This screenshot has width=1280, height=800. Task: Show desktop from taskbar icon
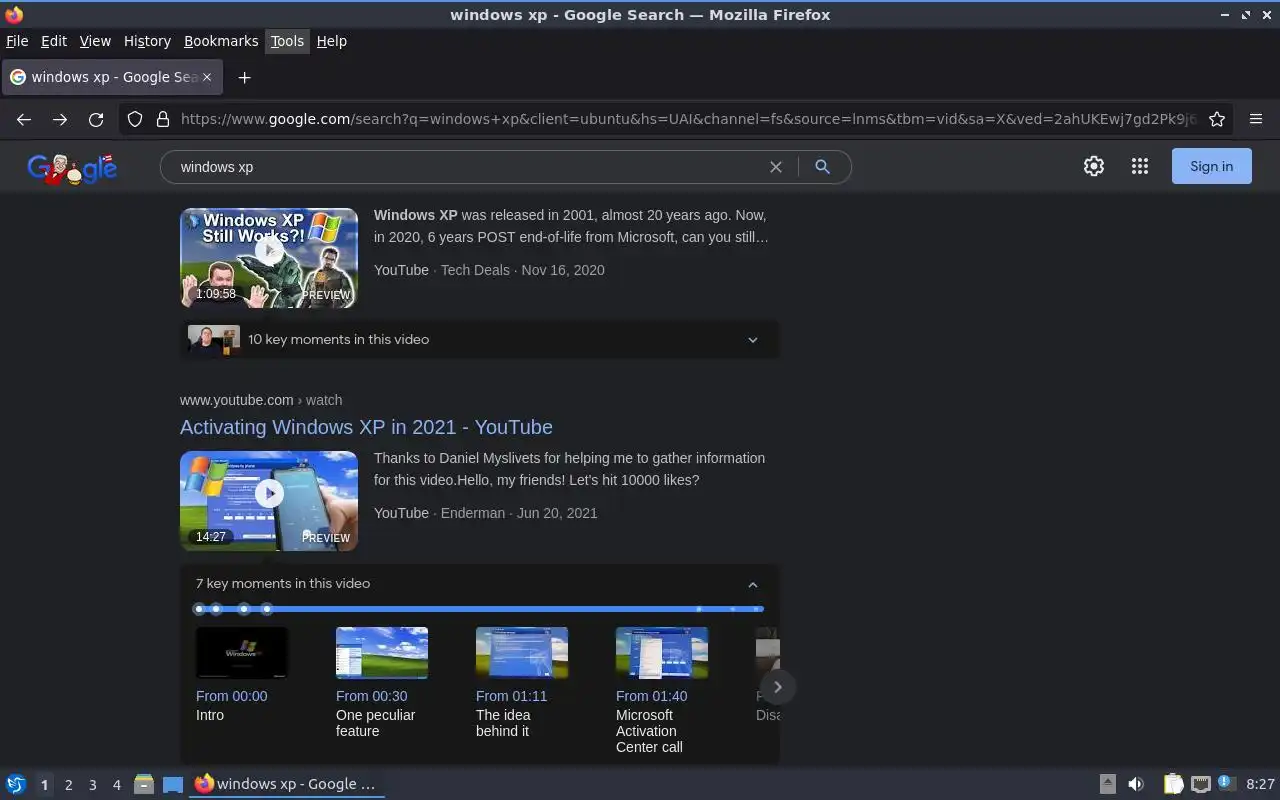(173, 784)
